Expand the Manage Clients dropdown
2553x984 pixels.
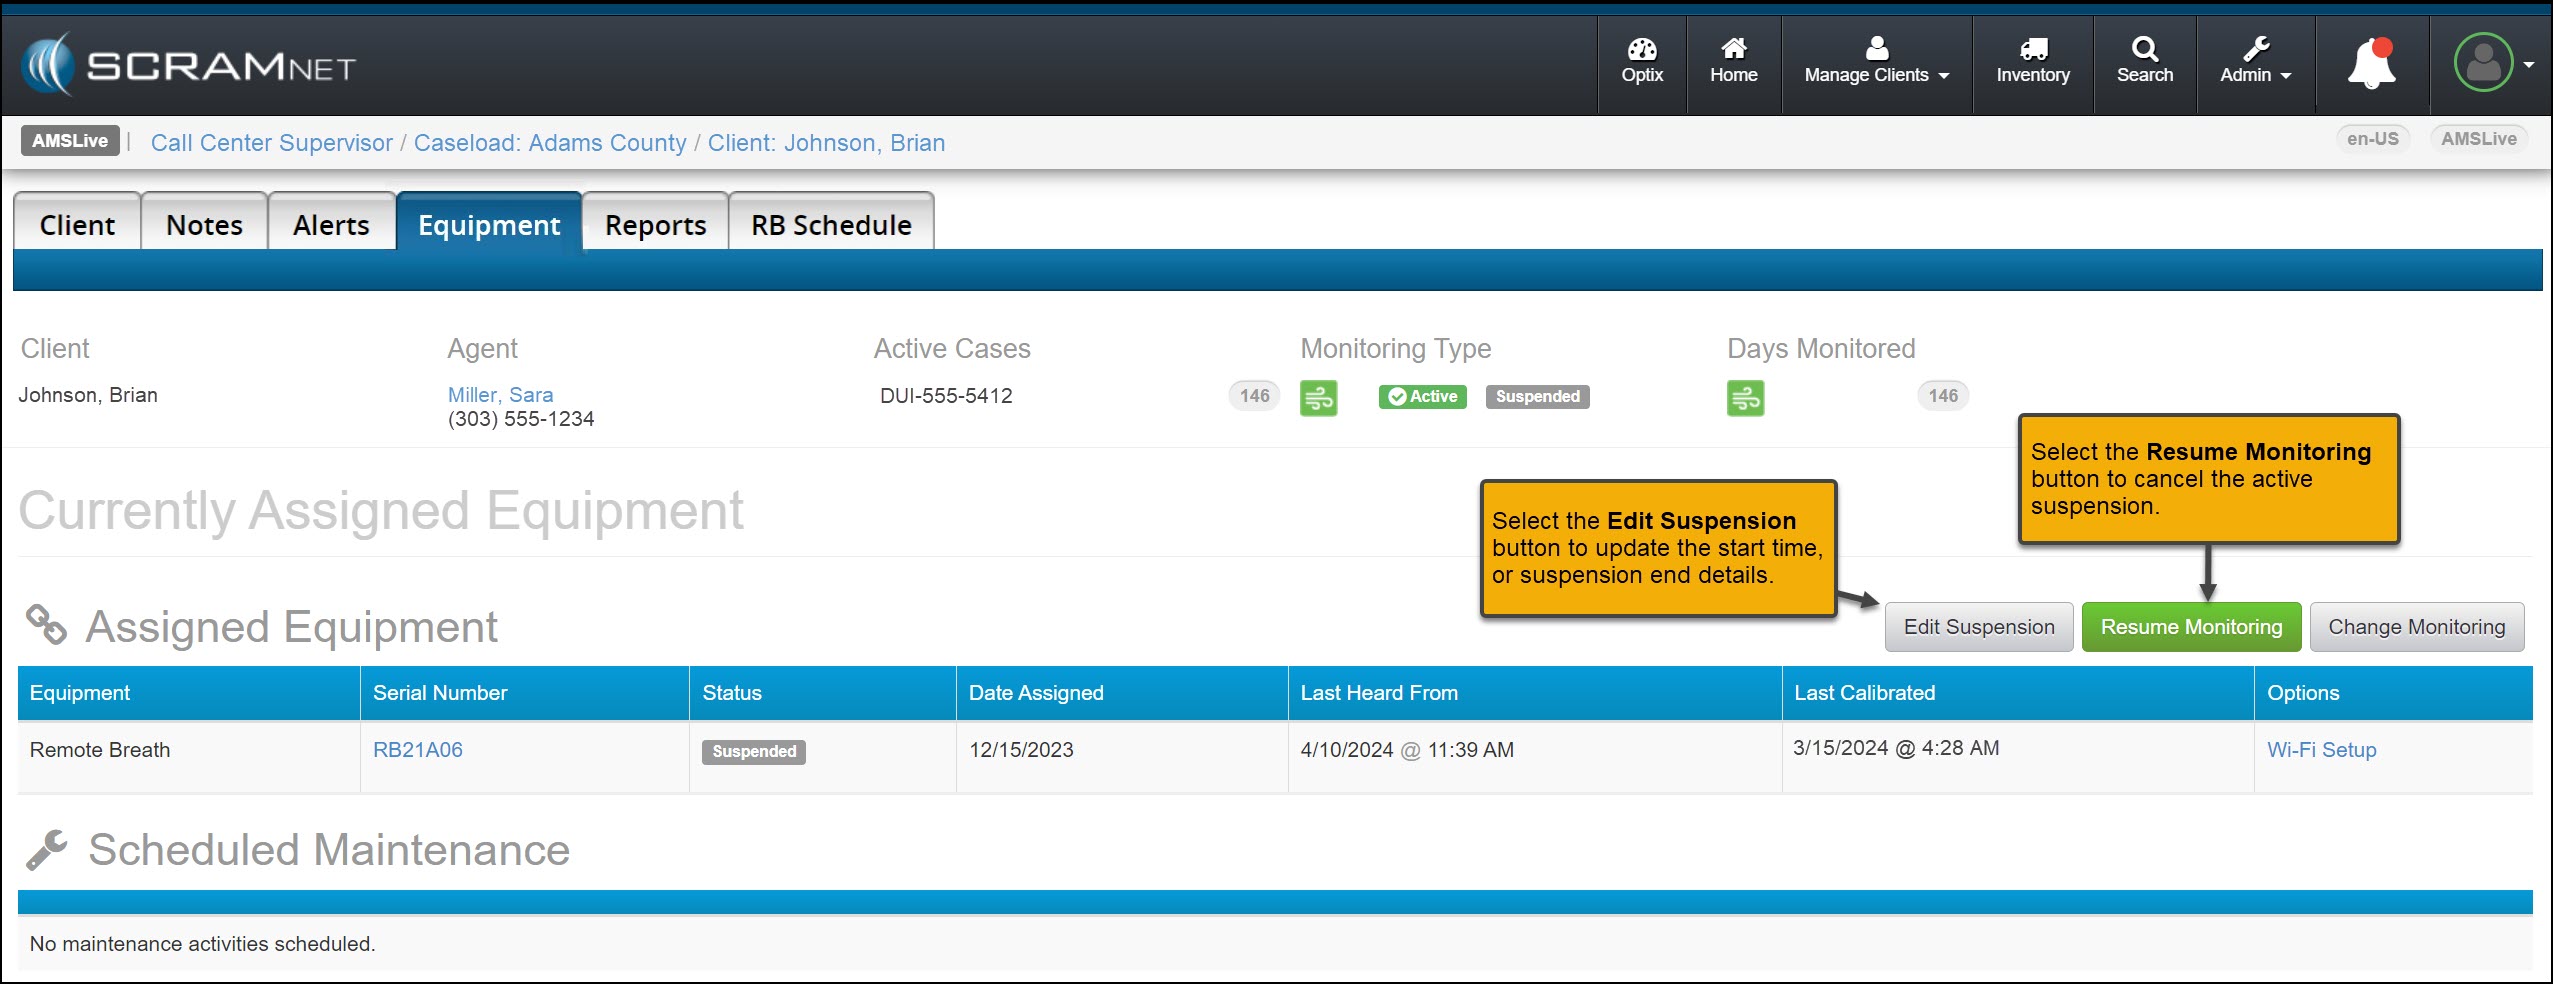(1876, 61)
